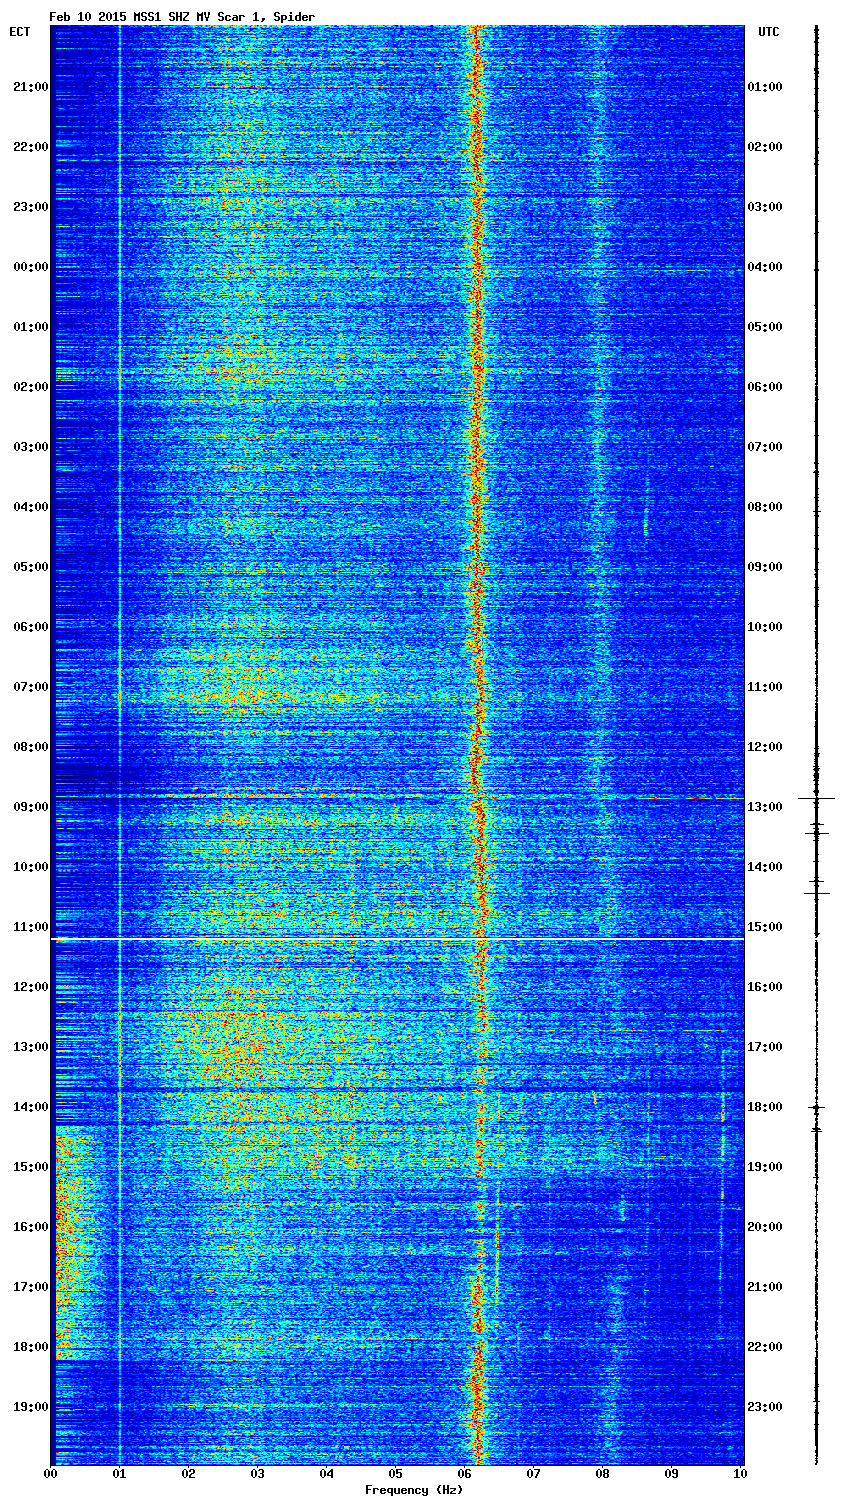The width and height of the screenshot is (852, 1500).
Task: Click the ECT '09:00' time label
Action: [x=30, y=807]
